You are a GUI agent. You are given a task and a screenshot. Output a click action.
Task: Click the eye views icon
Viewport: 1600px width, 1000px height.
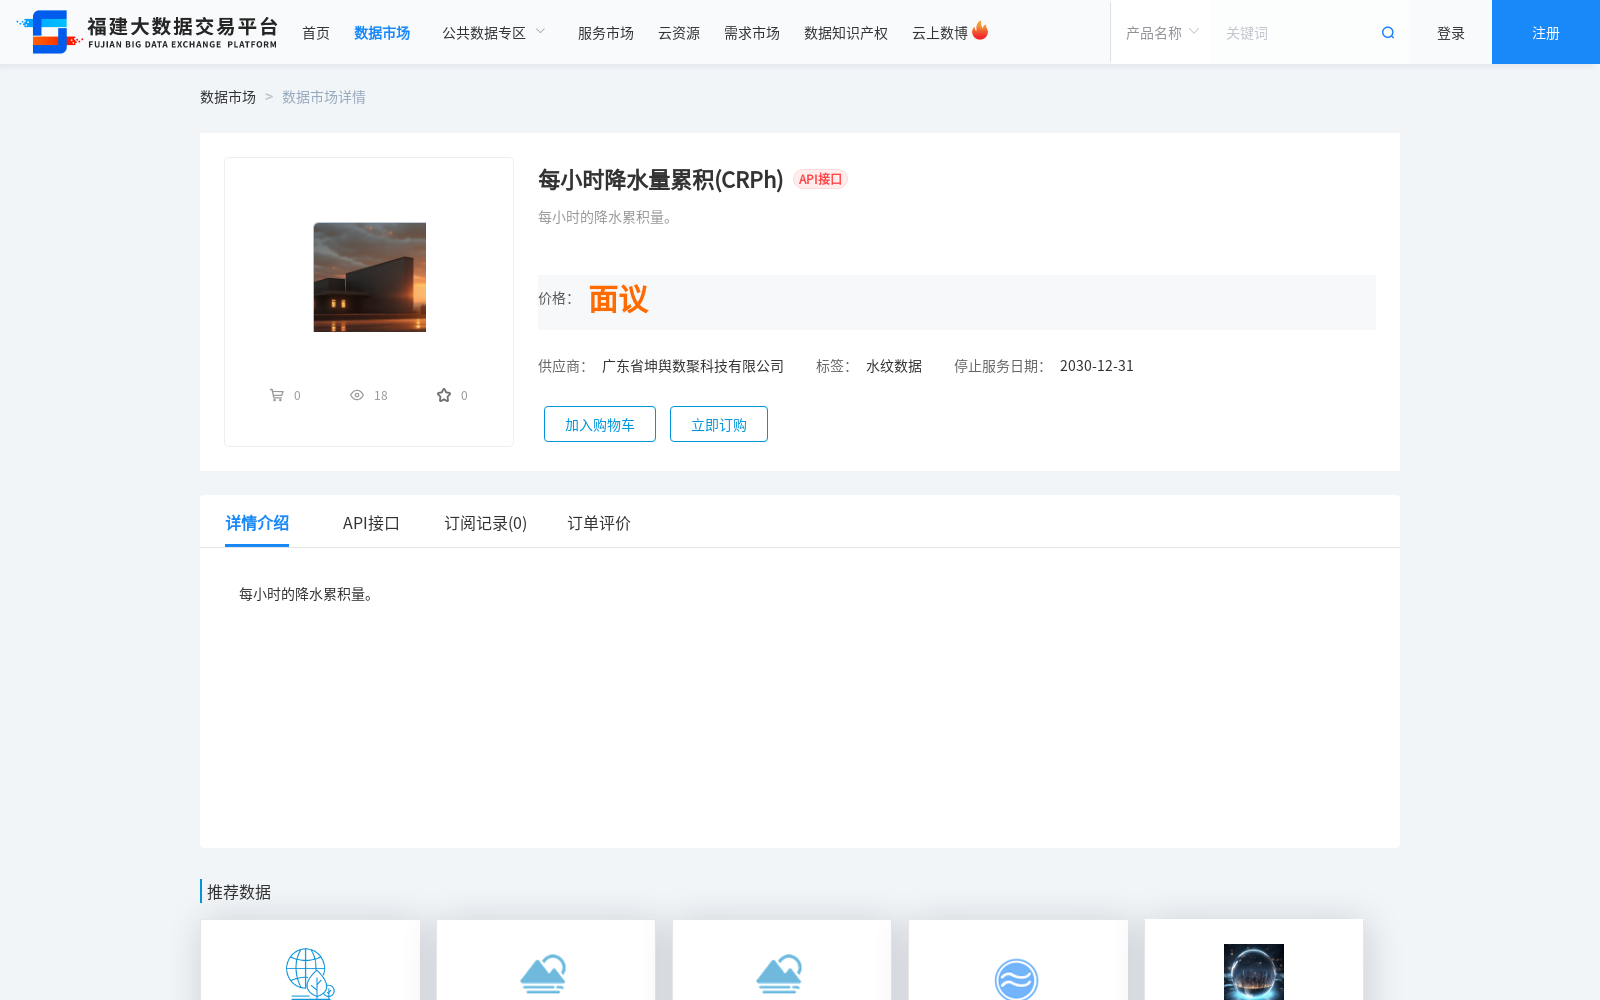point(357,395)
